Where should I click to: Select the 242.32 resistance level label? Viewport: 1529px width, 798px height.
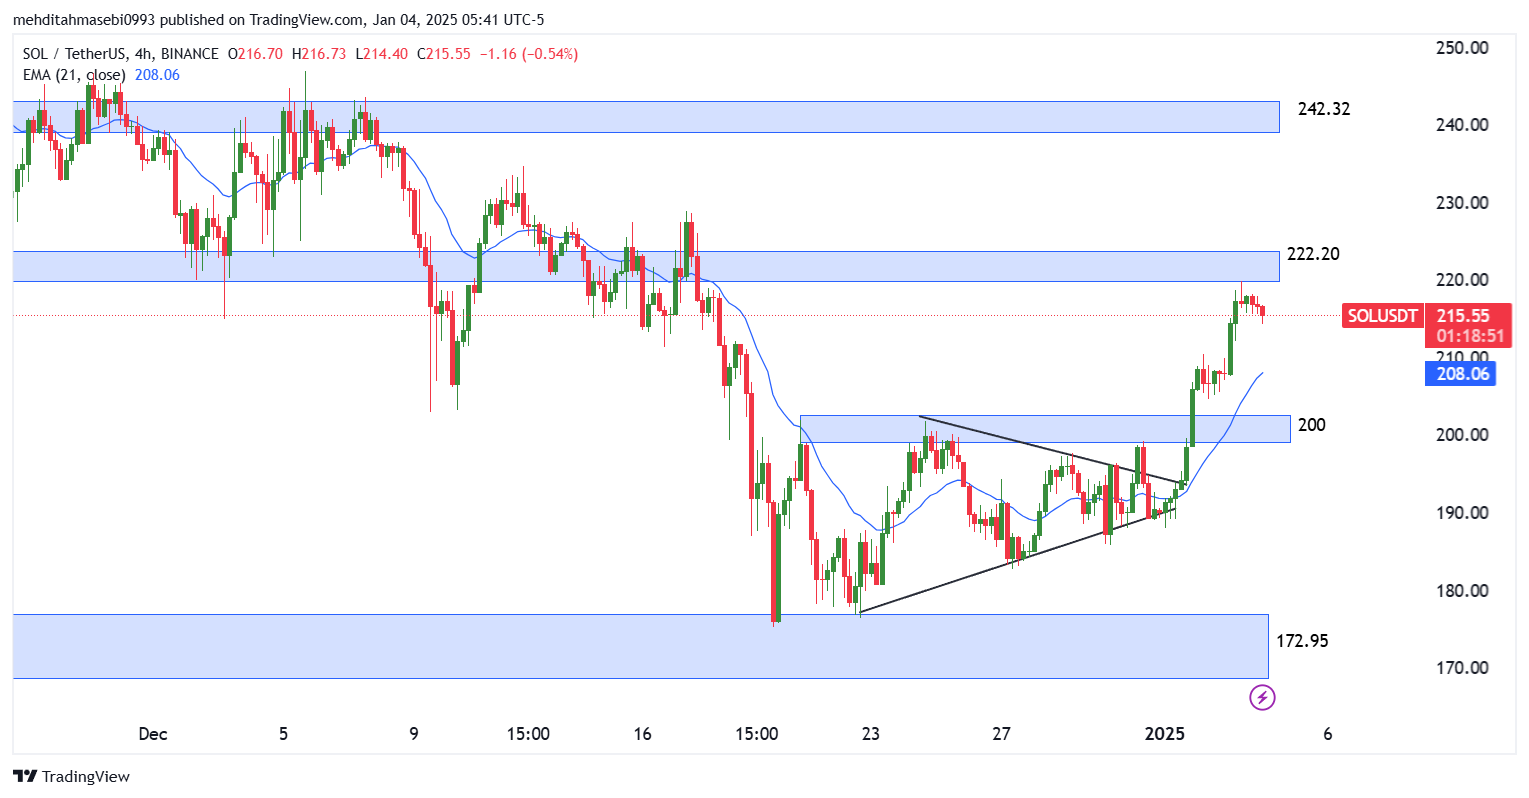1323,109
